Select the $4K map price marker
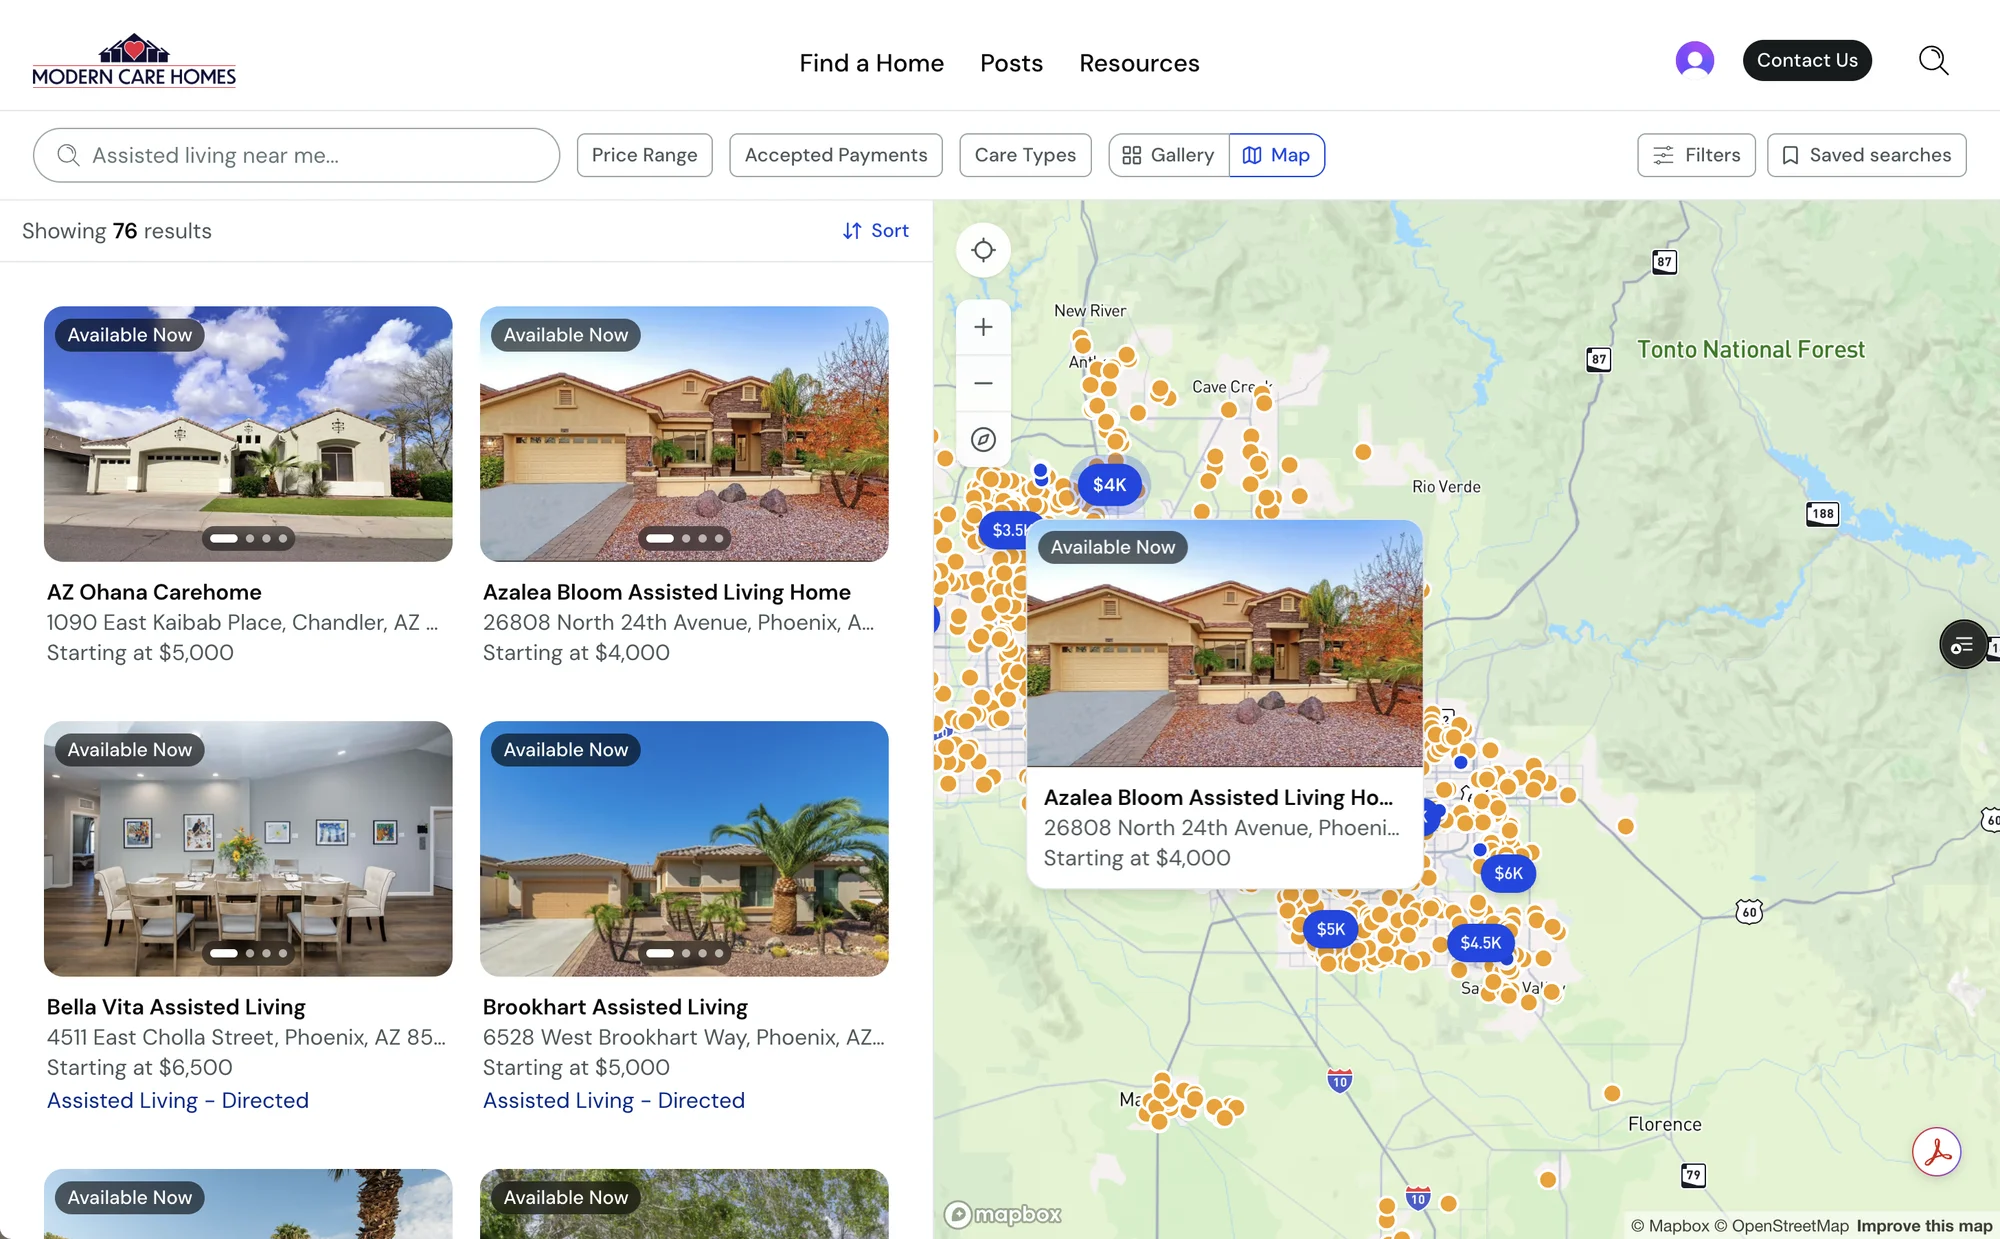The width and height of the screenshot is (2000, 1239). tap(1109, 485)
